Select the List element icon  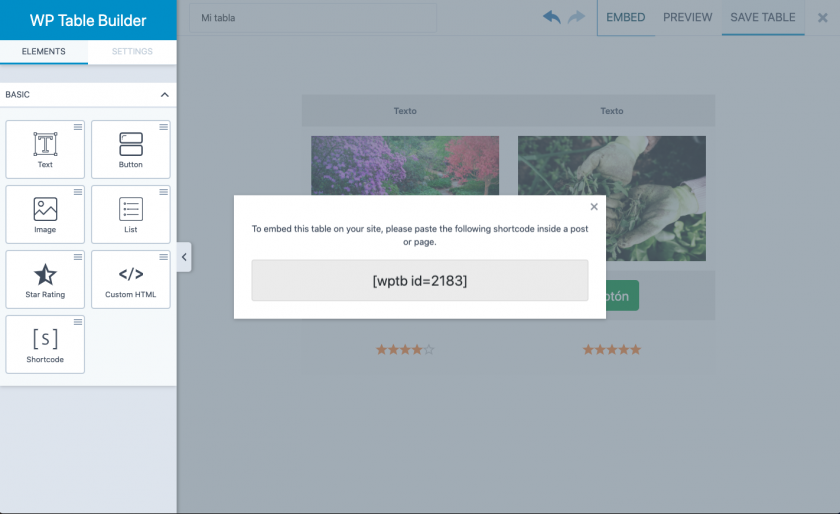pos(131,209)
